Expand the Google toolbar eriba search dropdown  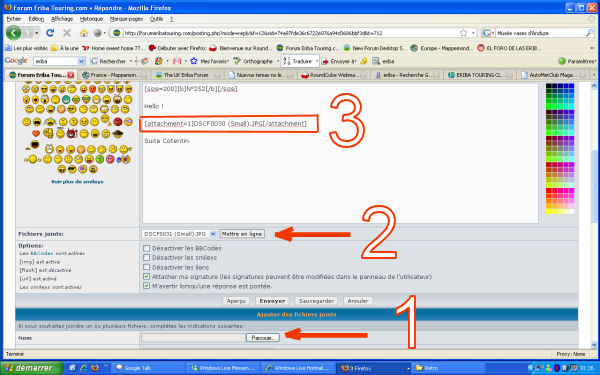pos(82,61)
